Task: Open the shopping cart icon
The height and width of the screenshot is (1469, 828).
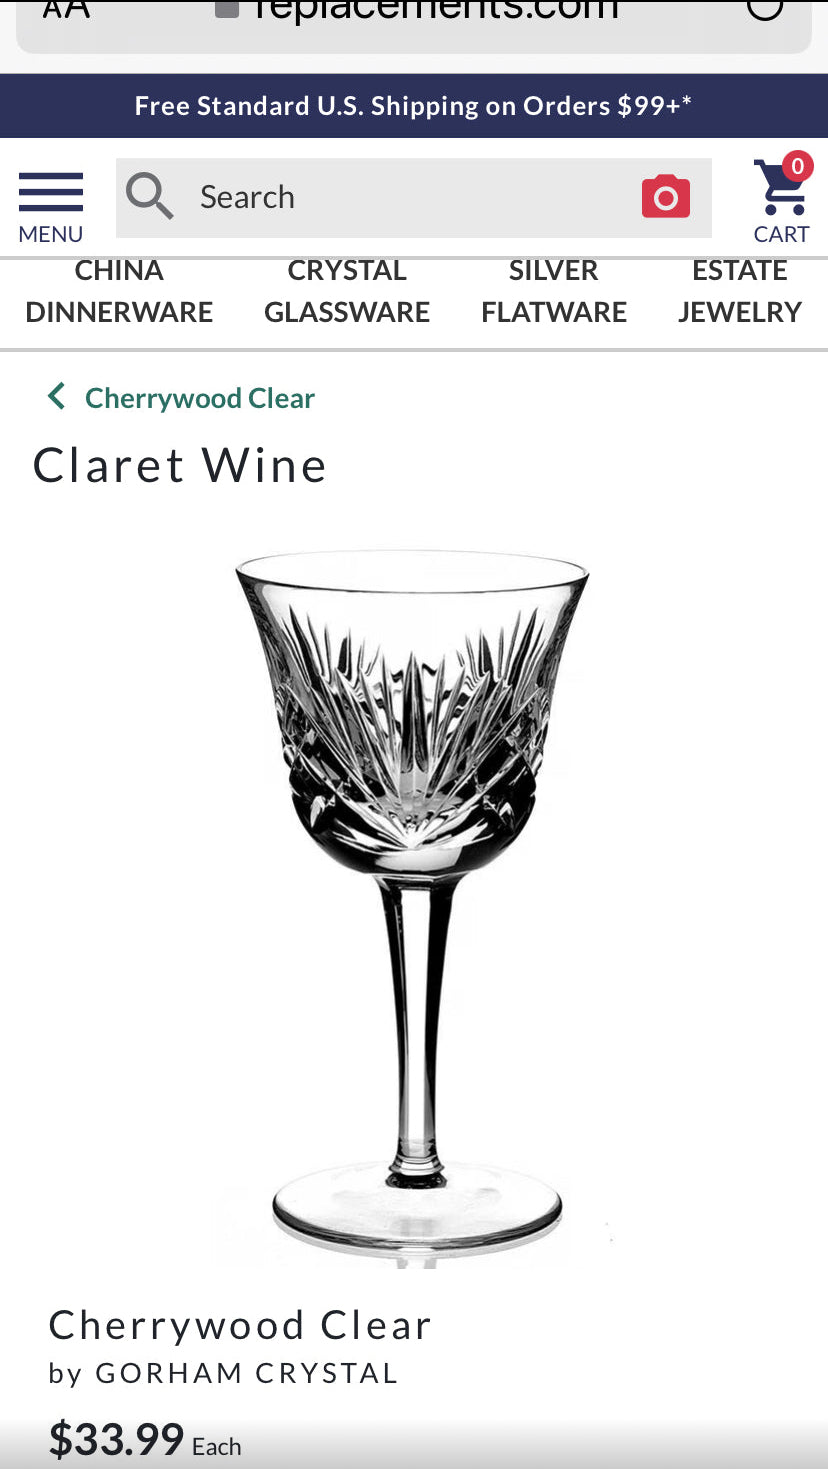Action: [781, 201]
